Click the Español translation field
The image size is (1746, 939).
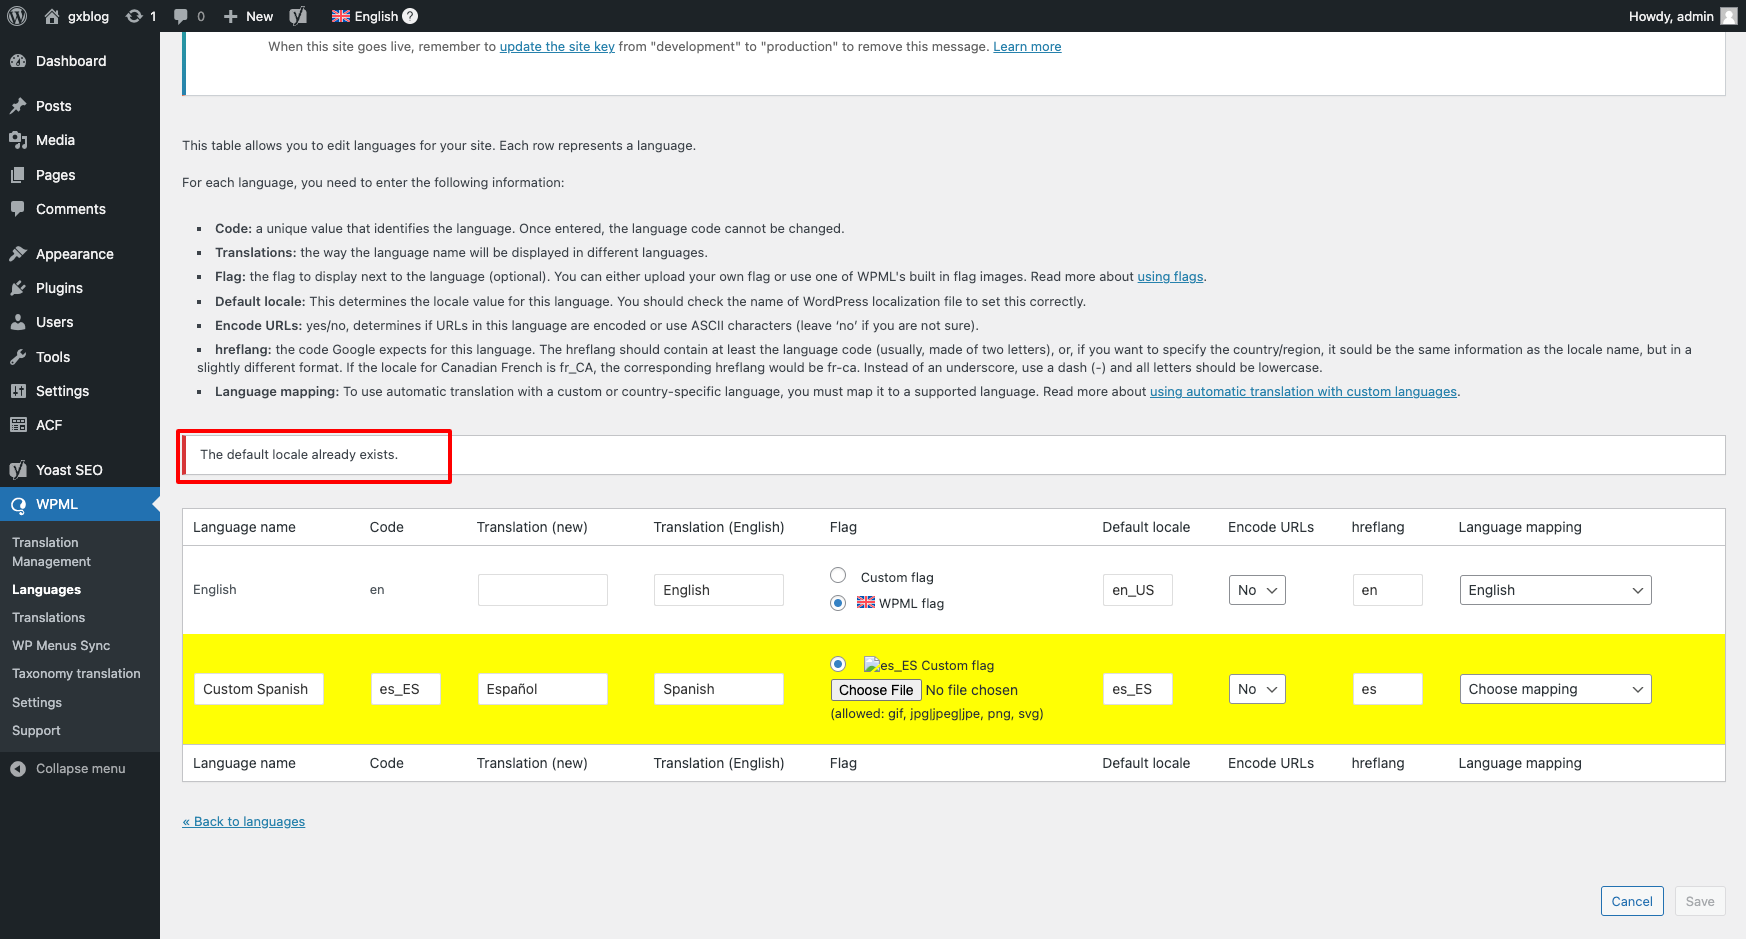coord(542,689)
